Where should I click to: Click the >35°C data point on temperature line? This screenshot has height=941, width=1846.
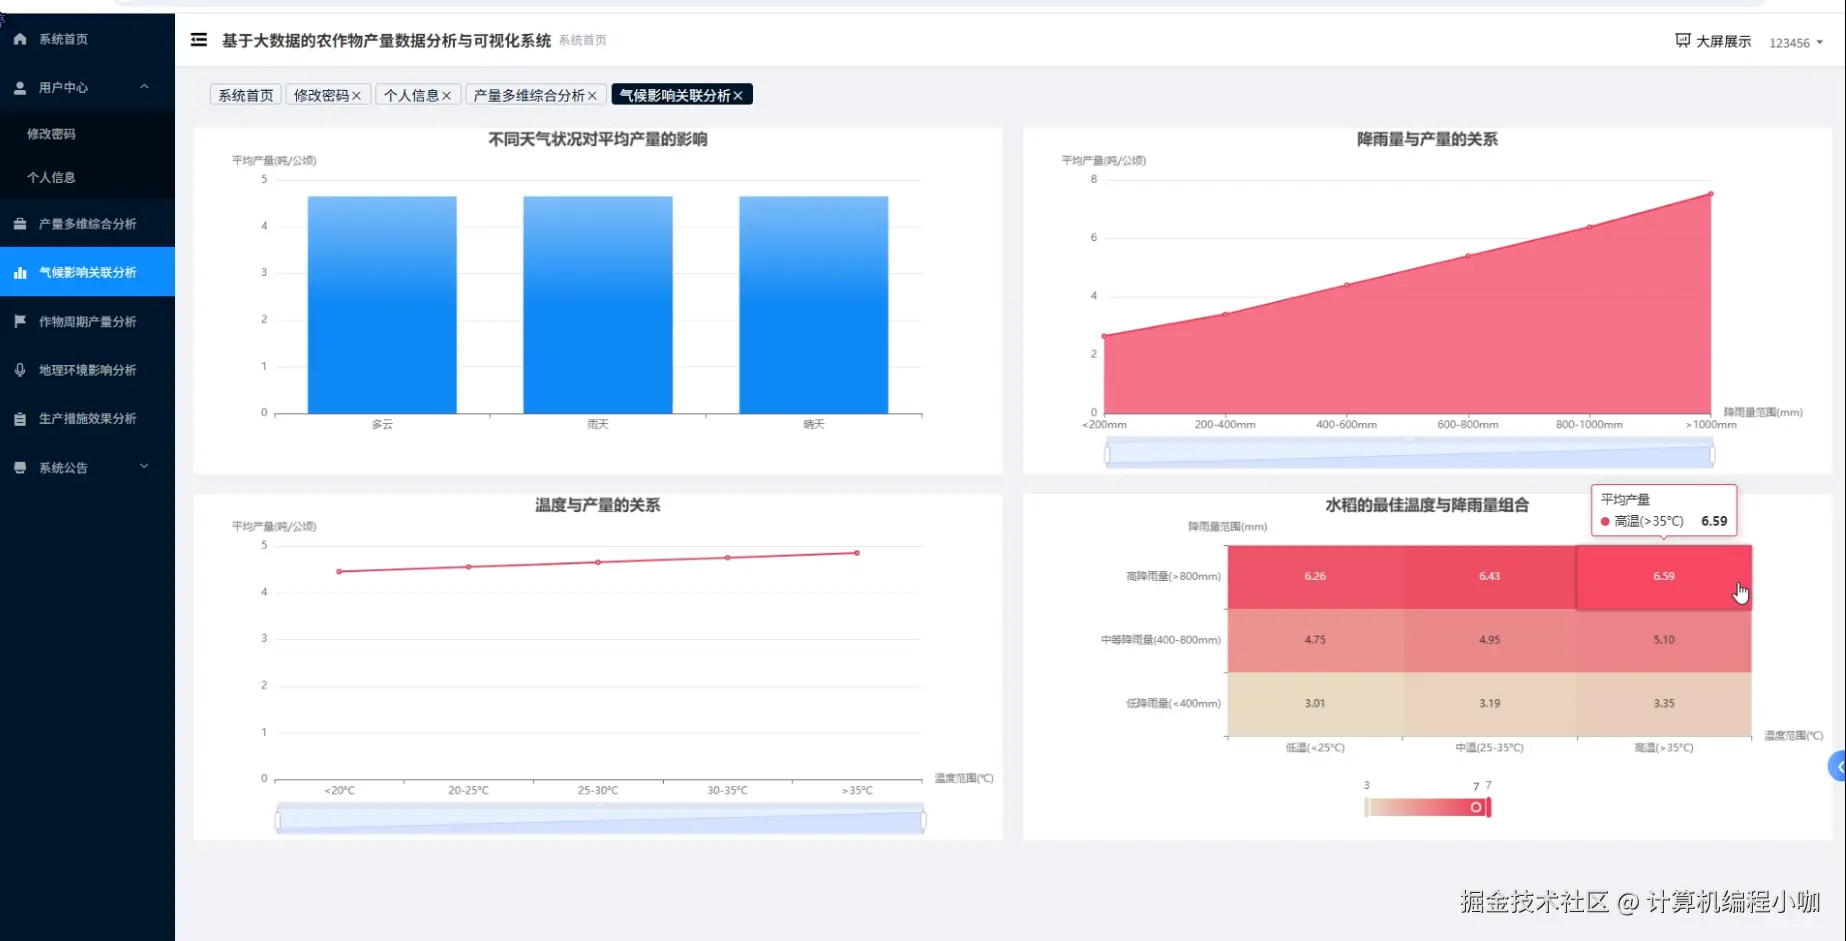coord(857,553)
